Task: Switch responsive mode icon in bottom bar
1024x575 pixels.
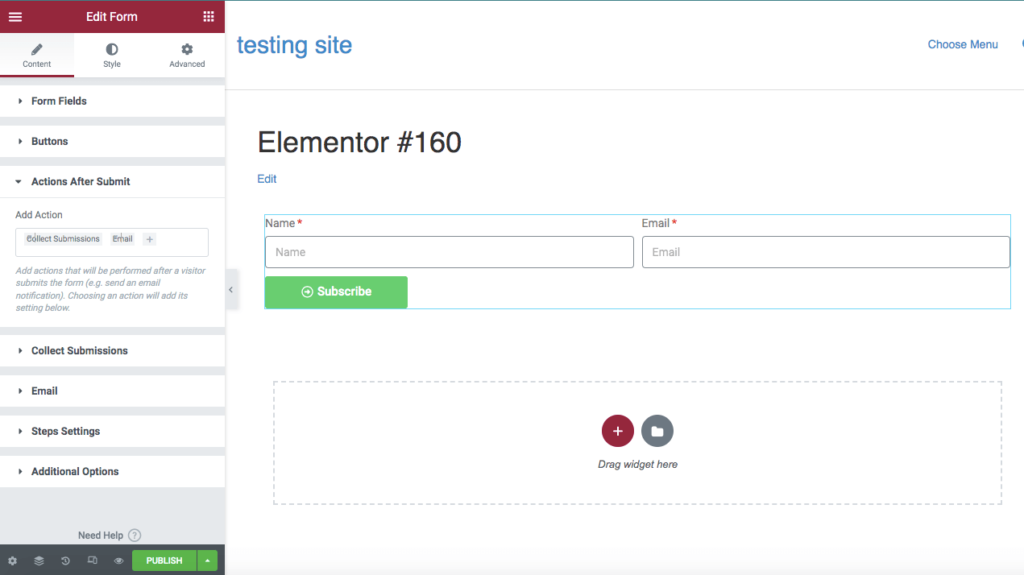Action: click(x=92, y=561)
